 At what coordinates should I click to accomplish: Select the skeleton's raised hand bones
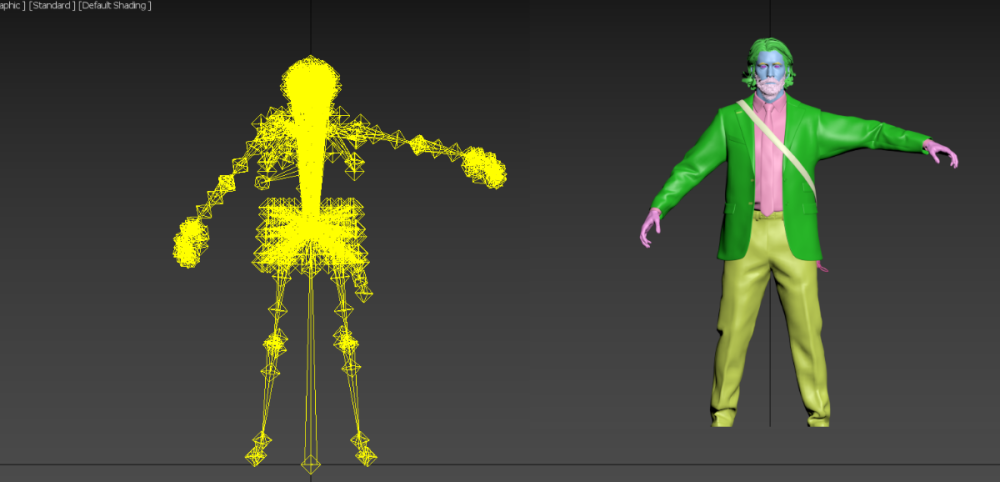pos(484,168)
